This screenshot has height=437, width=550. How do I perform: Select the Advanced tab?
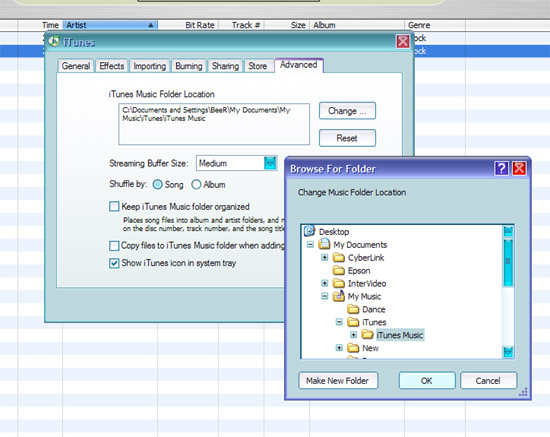tap(299, 65)
